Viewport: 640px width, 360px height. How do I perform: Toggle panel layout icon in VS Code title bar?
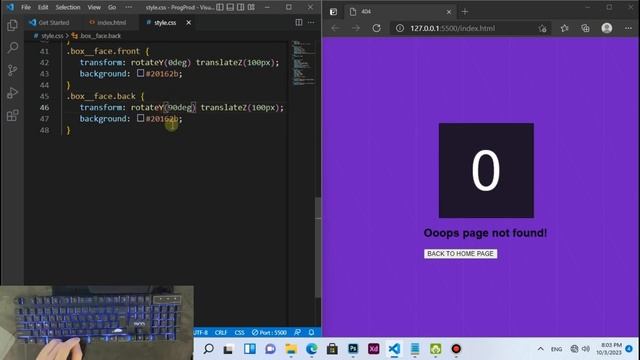[230, 7]
